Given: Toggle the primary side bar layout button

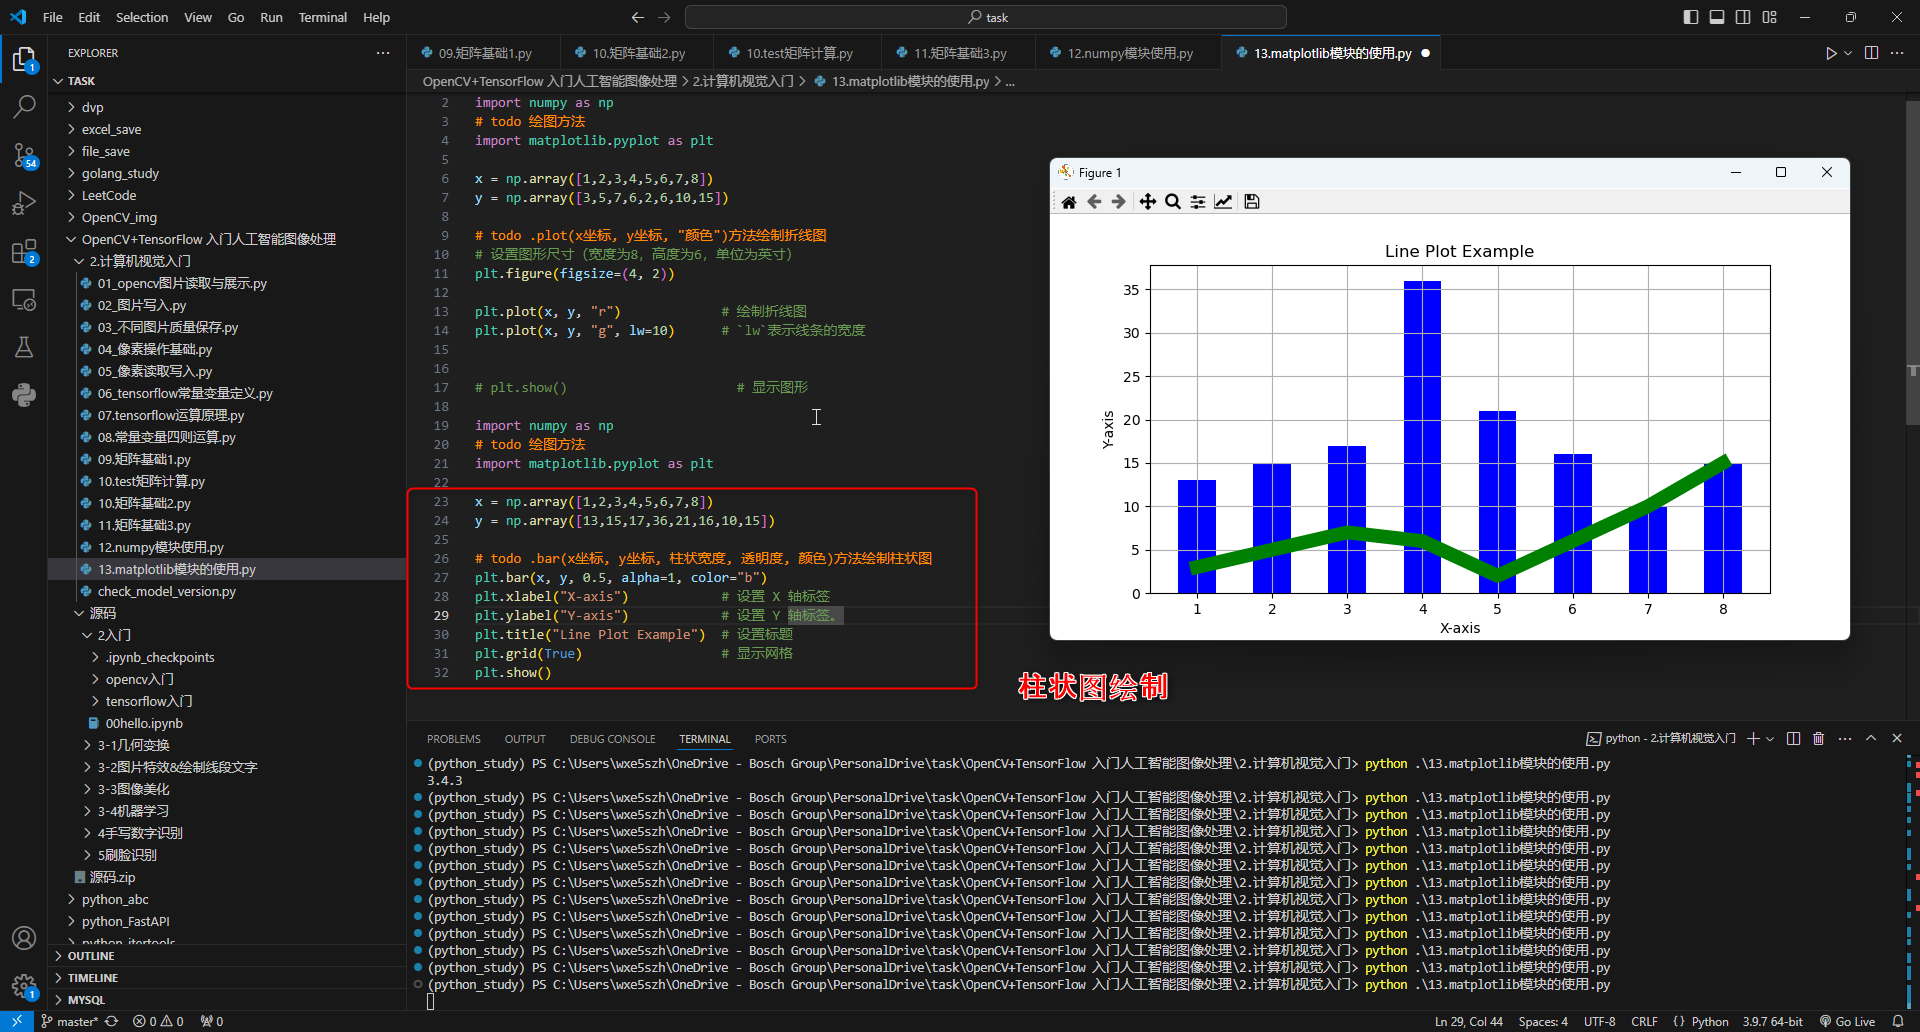Looking at the screenshot, I should pos(1691,17).
